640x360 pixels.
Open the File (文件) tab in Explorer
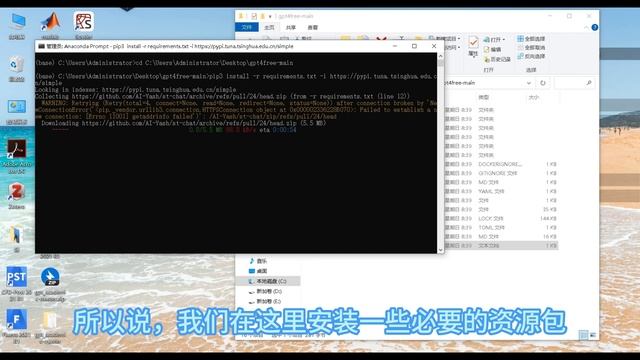click(247, 27)
